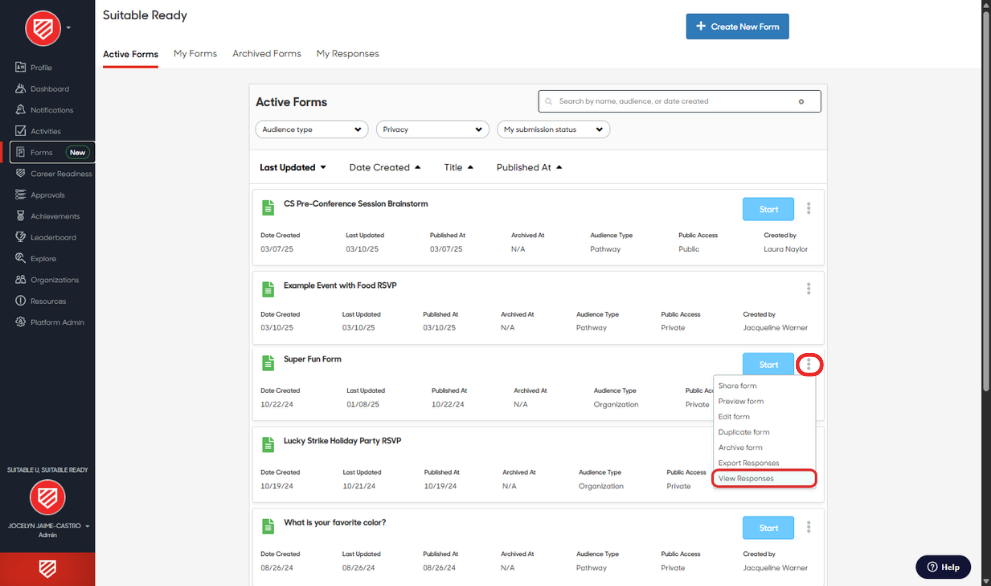
Task: Click the New badge beside Forms
Action: tap(77, 152)
